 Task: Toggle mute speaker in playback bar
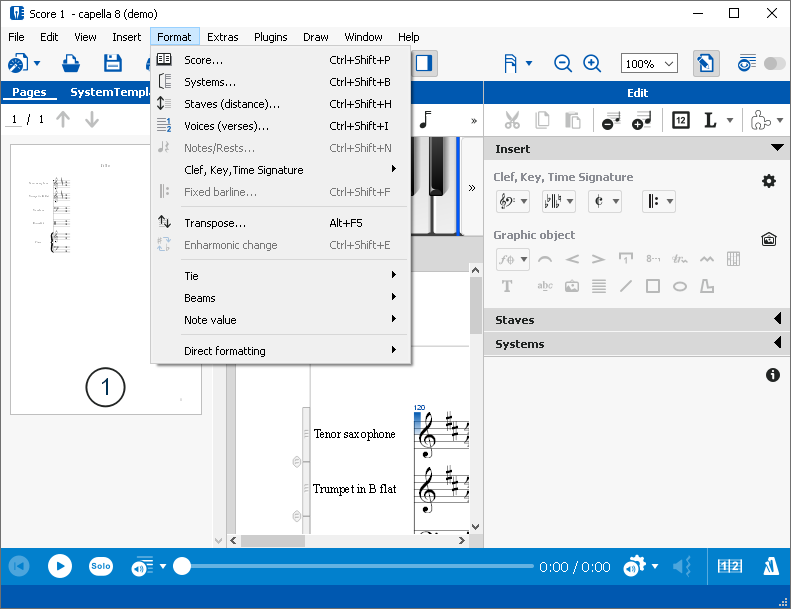coord(681,567)
